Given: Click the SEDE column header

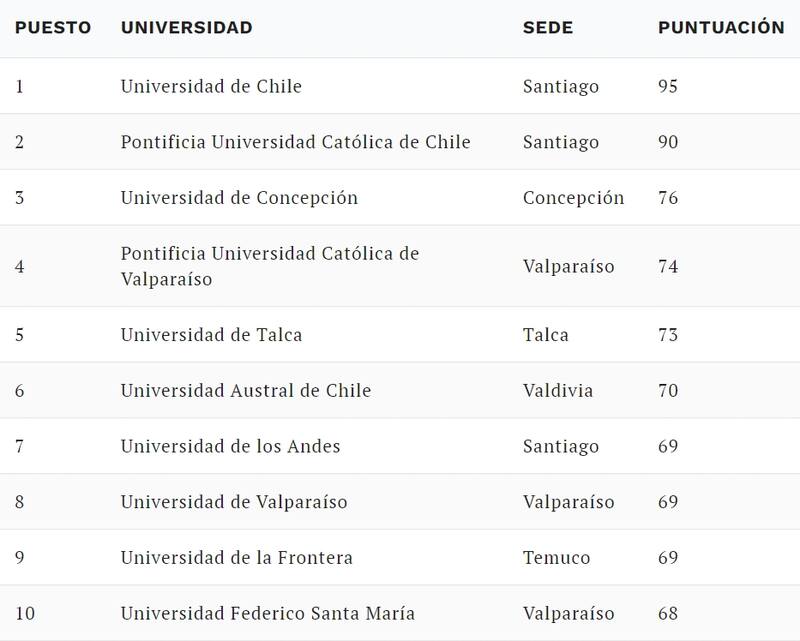Looking at the screenshot, I should click(x=548, y=27).
